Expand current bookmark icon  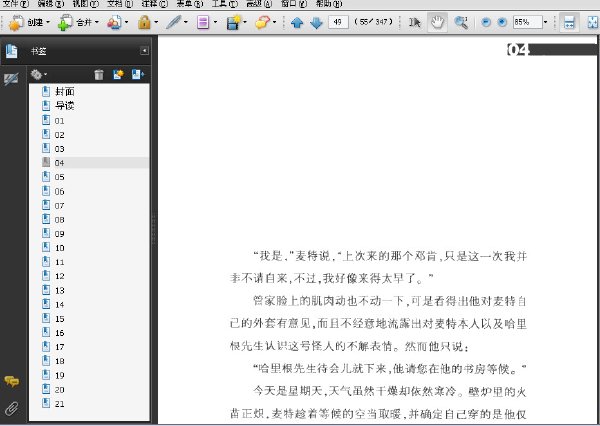137,74
